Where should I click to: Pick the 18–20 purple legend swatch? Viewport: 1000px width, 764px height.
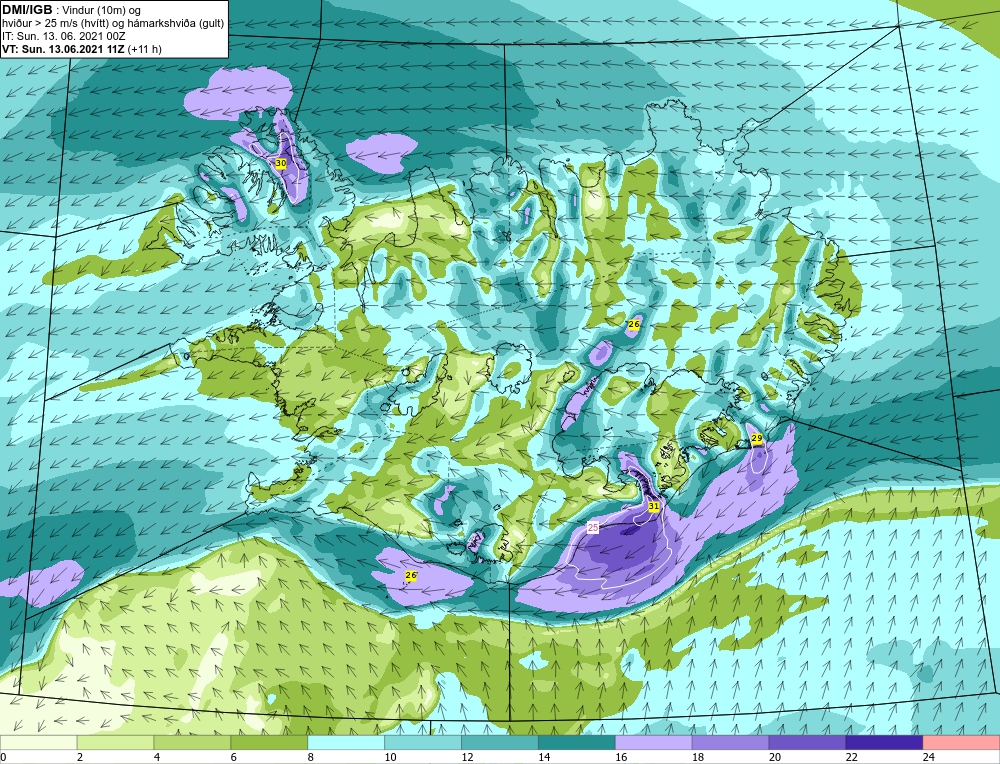[x=730, y=742]
